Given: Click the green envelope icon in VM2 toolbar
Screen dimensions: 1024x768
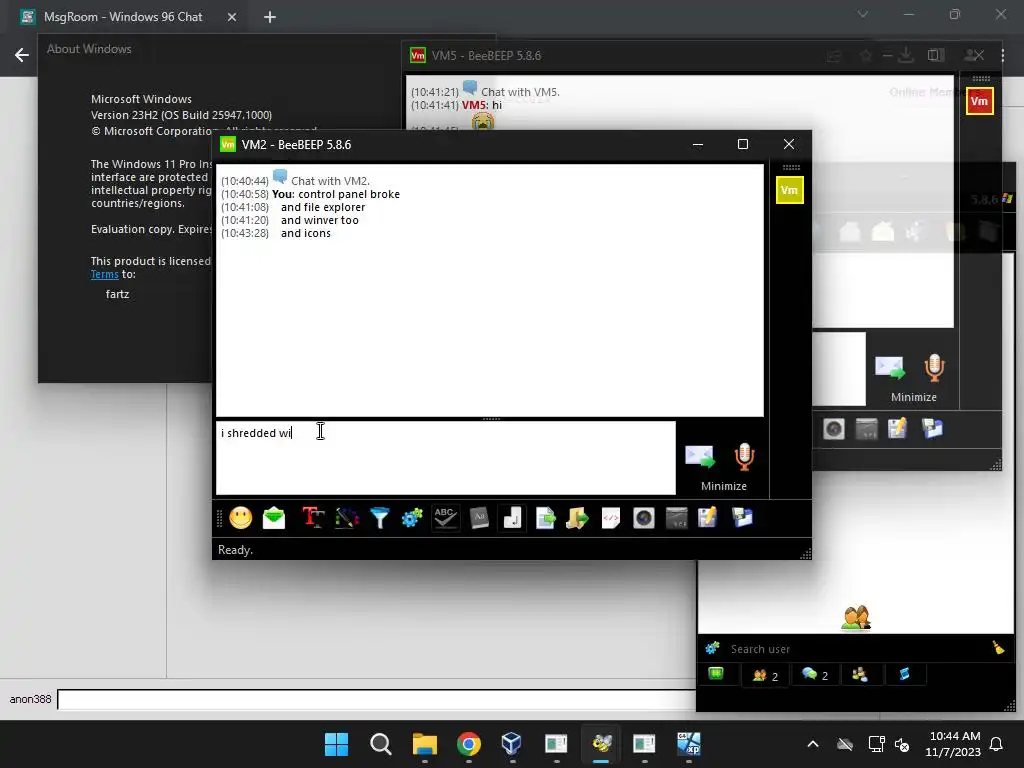Looking at the screenshot, I should pyautogui.click(x=274, y=519).
